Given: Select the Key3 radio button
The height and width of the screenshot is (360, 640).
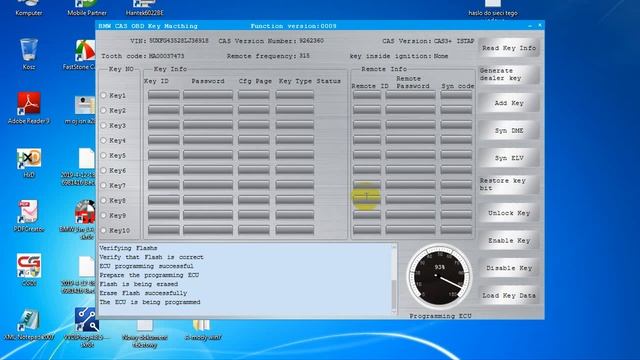Looking at the screenshot, I should coord(104,125).
